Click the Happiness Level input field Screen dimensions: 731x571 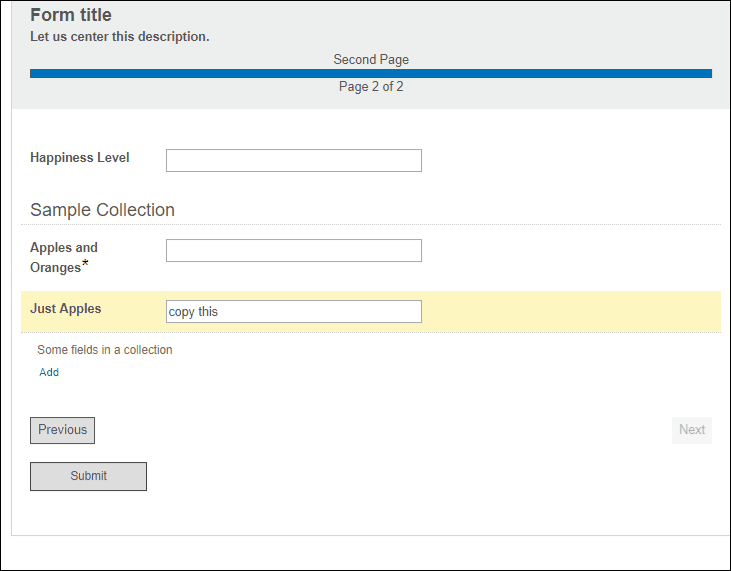(x=294, y=160)
